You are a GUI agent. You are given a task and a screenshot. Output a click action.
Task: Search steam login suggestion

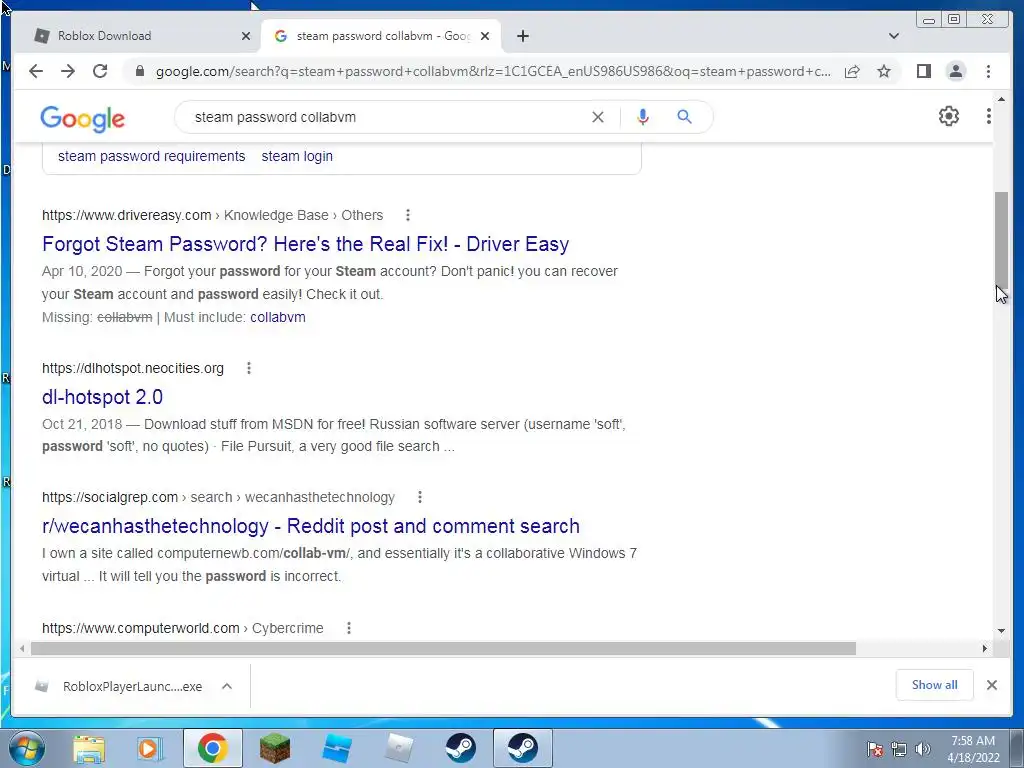coord(297,156)
